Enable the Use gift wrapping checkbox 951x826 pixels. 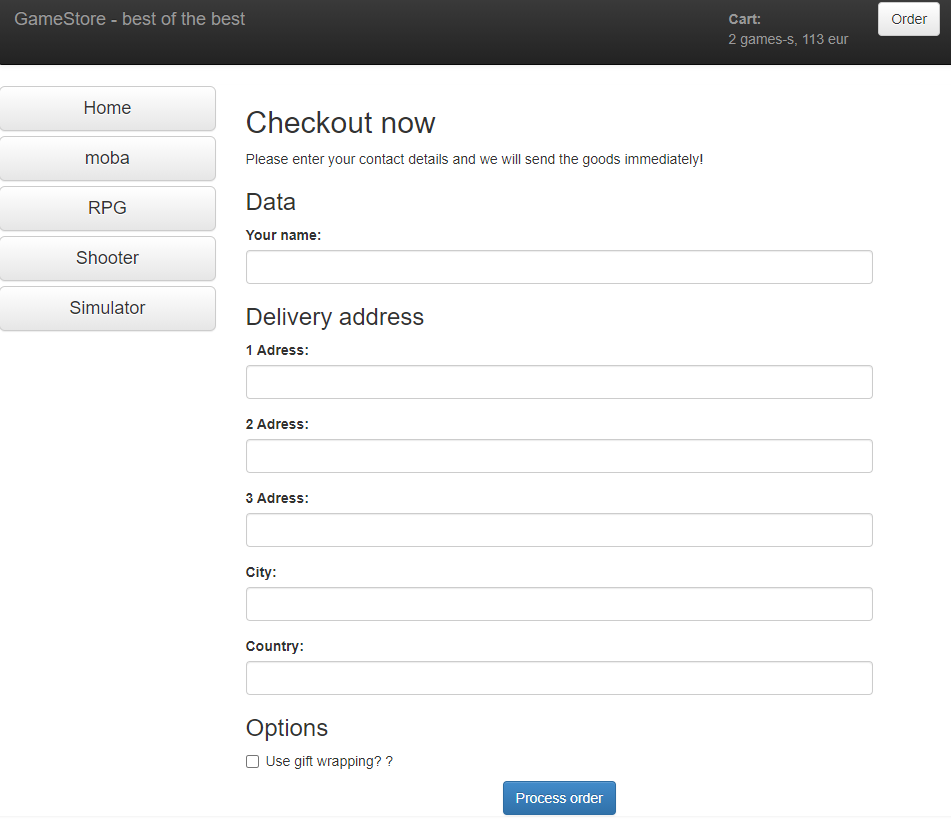click(252, 762)
